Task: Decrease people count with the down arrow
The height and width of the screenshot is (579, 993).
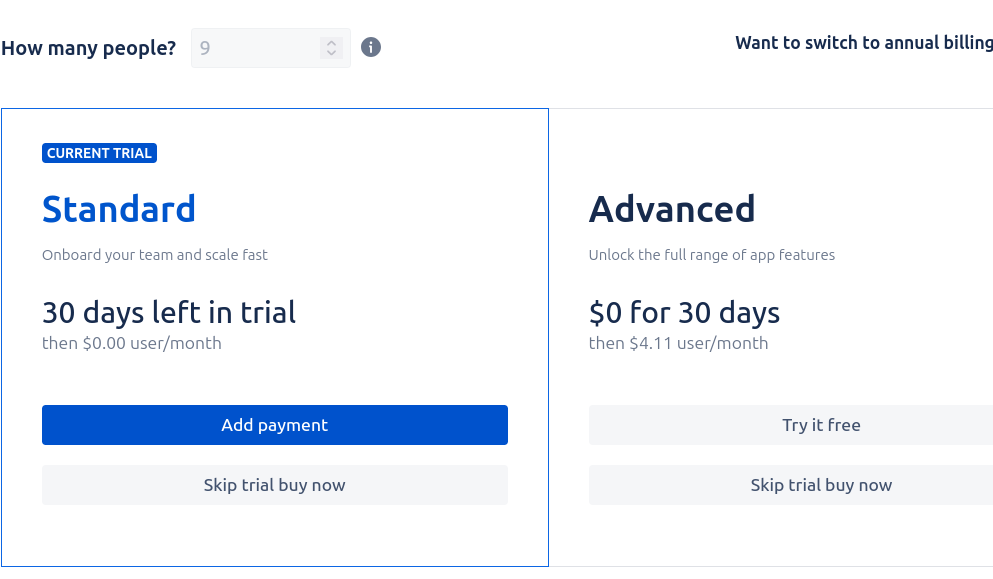Action: tap(331, 53)
